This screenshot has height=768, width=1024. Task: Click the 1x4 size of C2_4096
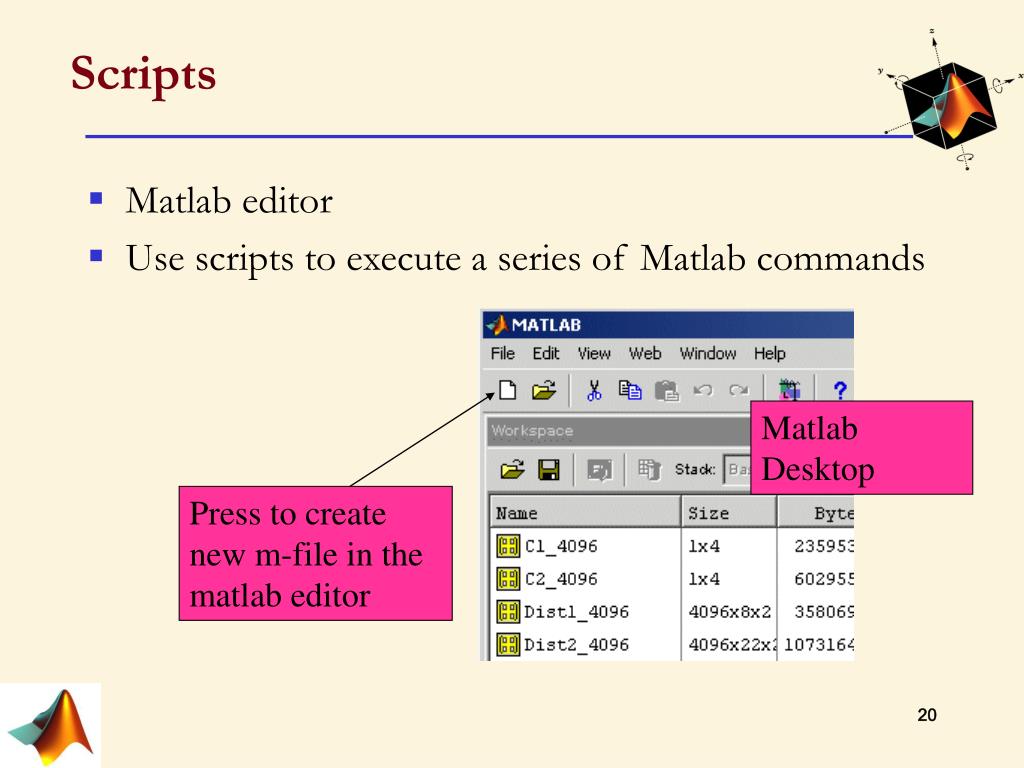tap(704, 579)
